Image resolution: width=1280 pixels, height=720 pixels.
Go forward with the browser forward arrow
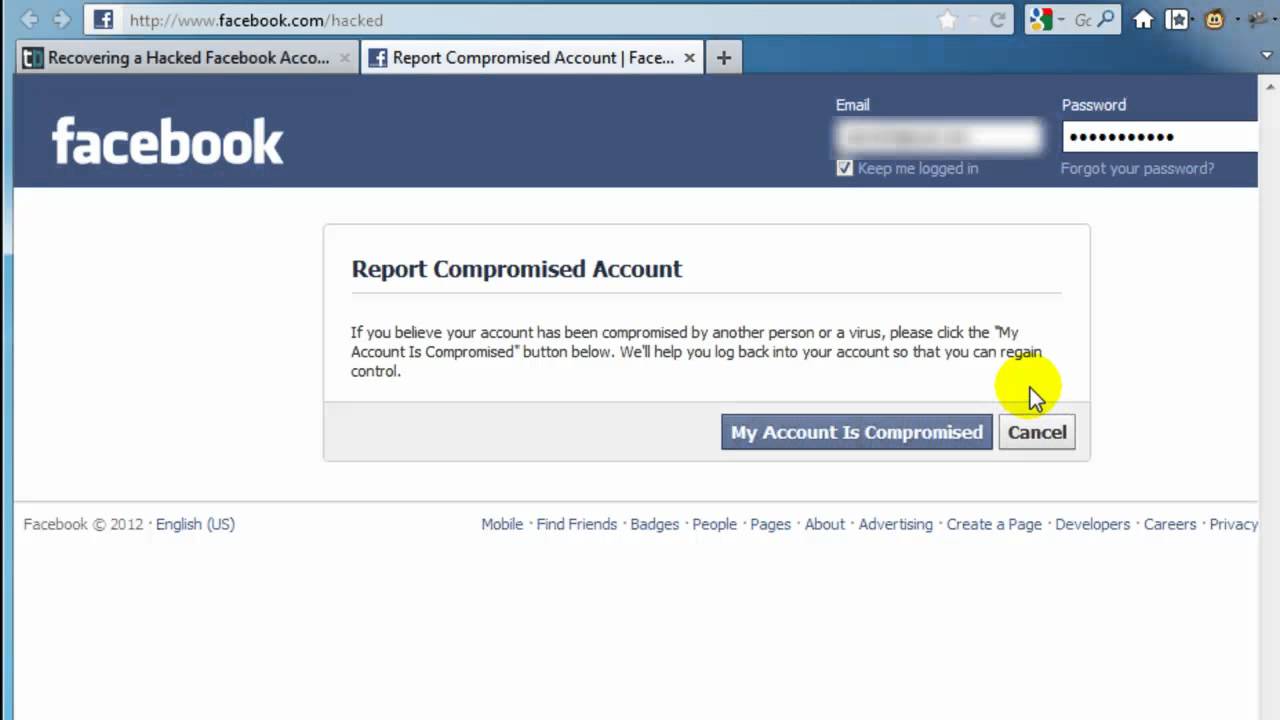[x=62, y=19]
